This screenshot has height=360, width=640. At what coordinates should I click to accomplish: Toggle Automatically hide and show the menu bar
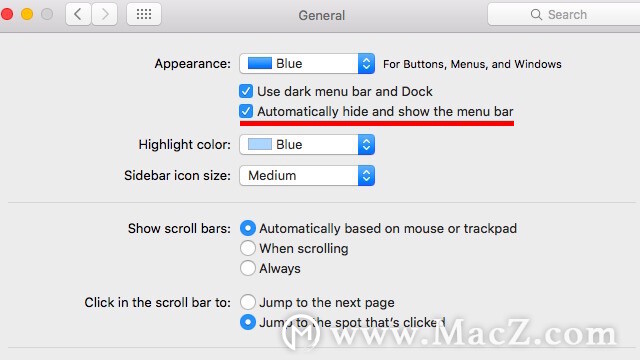(x=246, y=111)
